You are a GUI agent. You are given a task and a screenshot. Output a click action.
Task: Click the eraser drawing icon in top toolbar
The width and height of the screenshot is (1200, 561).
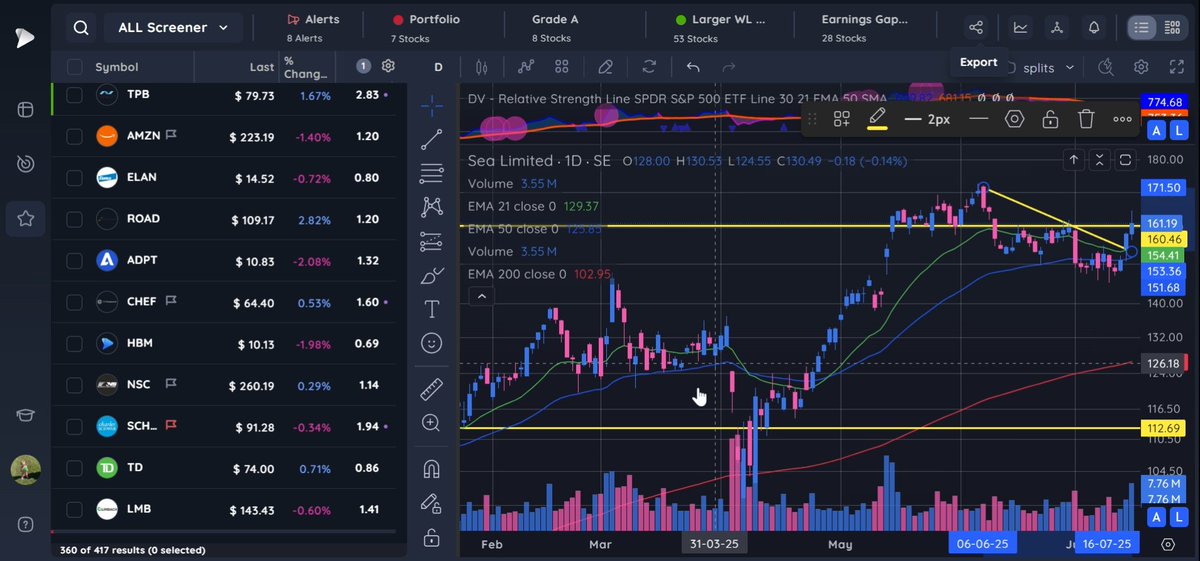pyautogui.click(x=605, y=67)
